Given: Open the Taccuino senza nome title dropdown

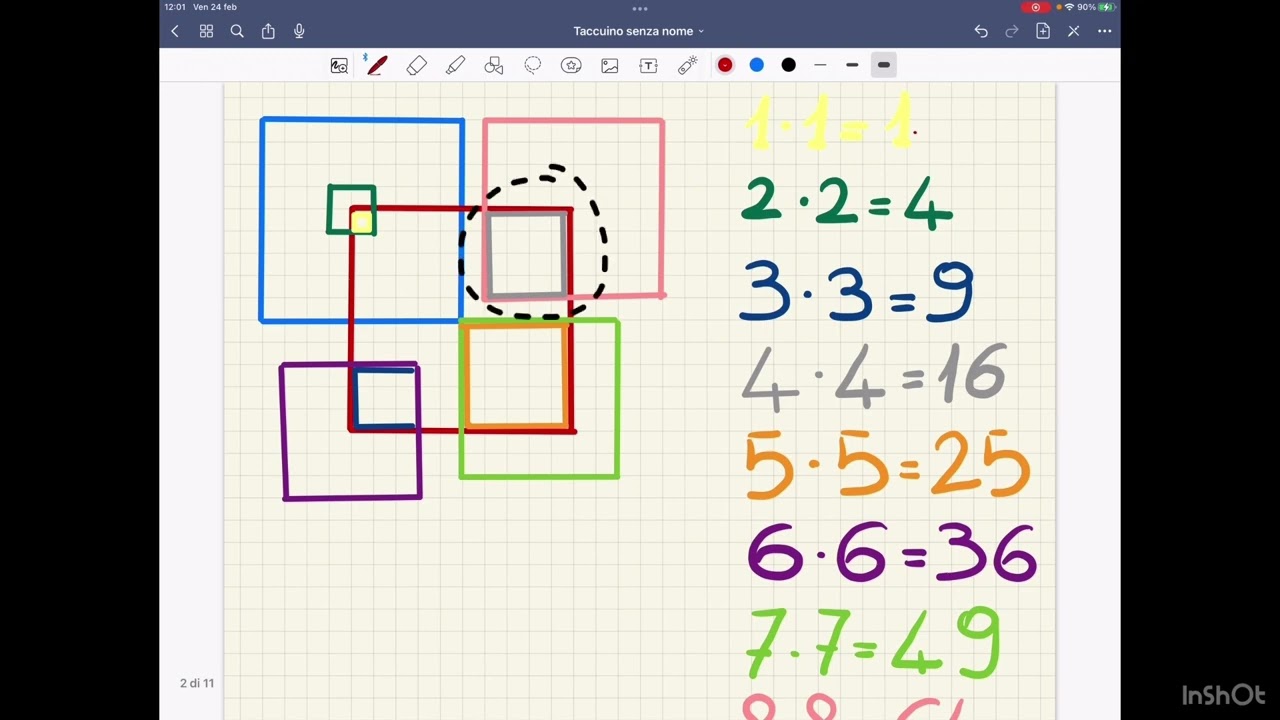Looking at the screenshot, I should [639, 31].
